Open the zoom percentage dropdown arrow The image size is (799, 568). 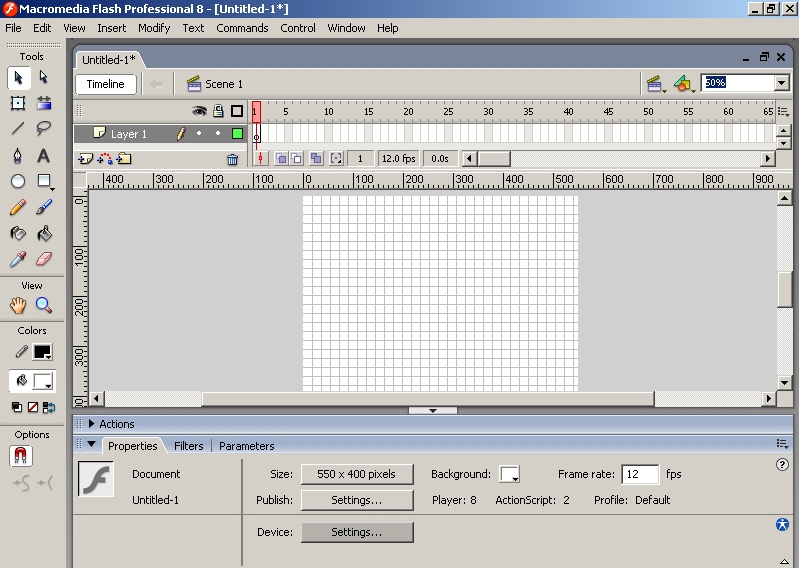pos(782,83)
